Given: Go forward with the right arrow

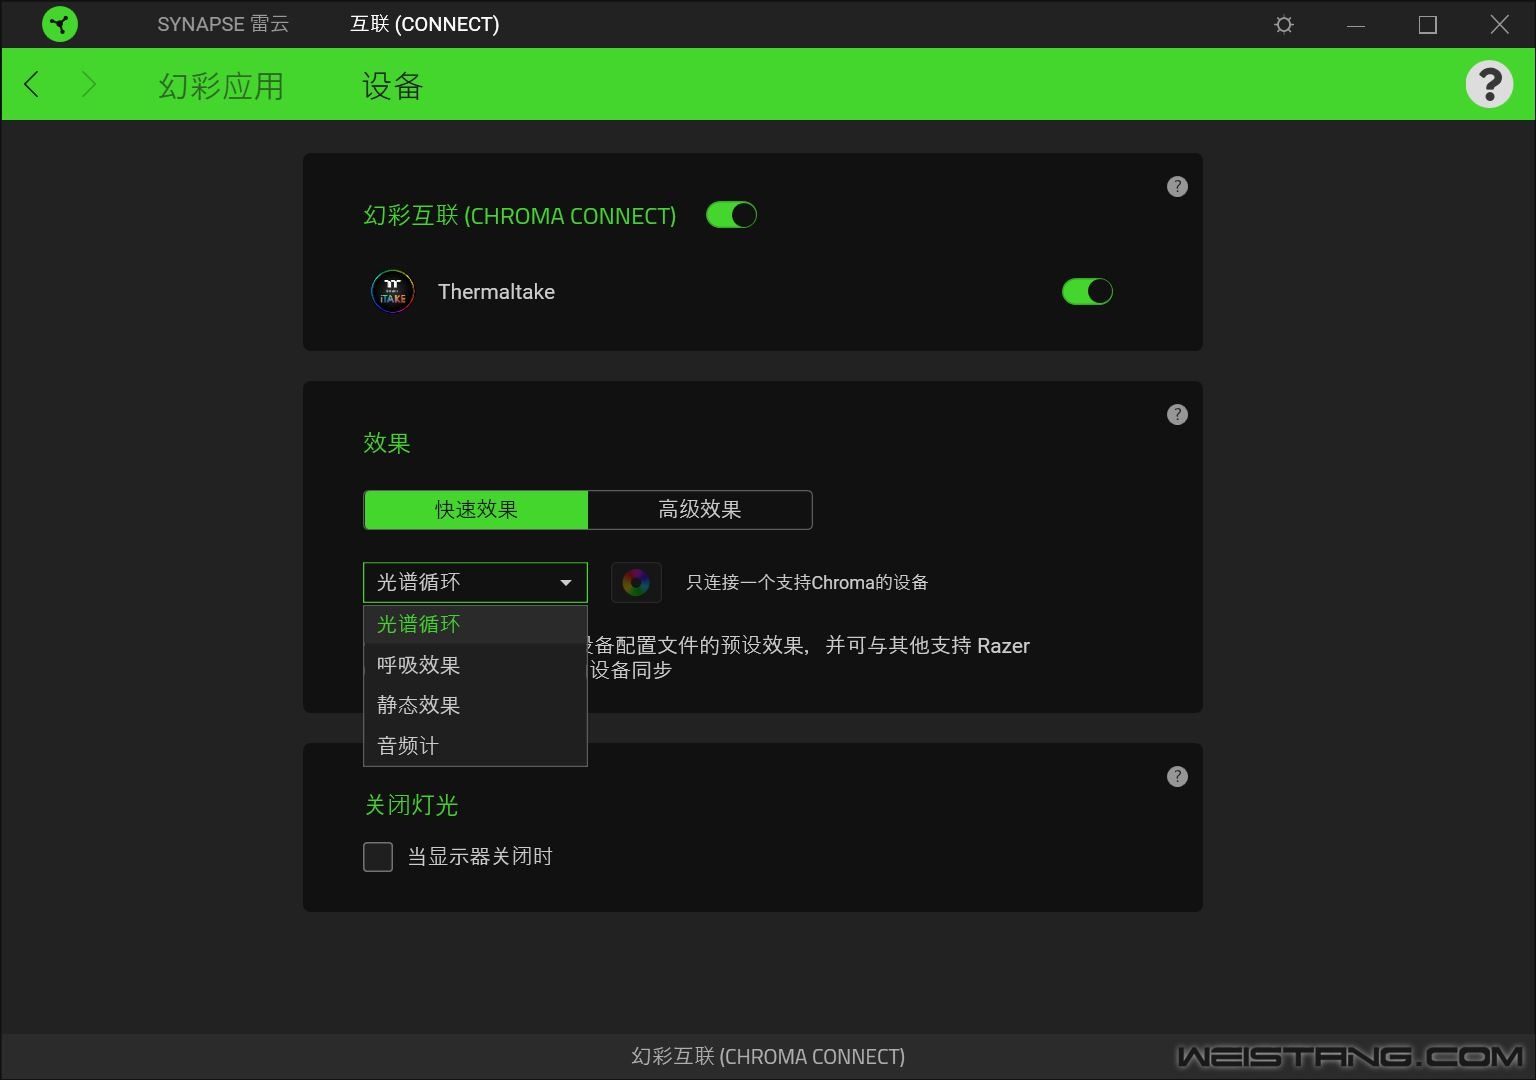Looking at the screenshot, I should click(88, 85).
